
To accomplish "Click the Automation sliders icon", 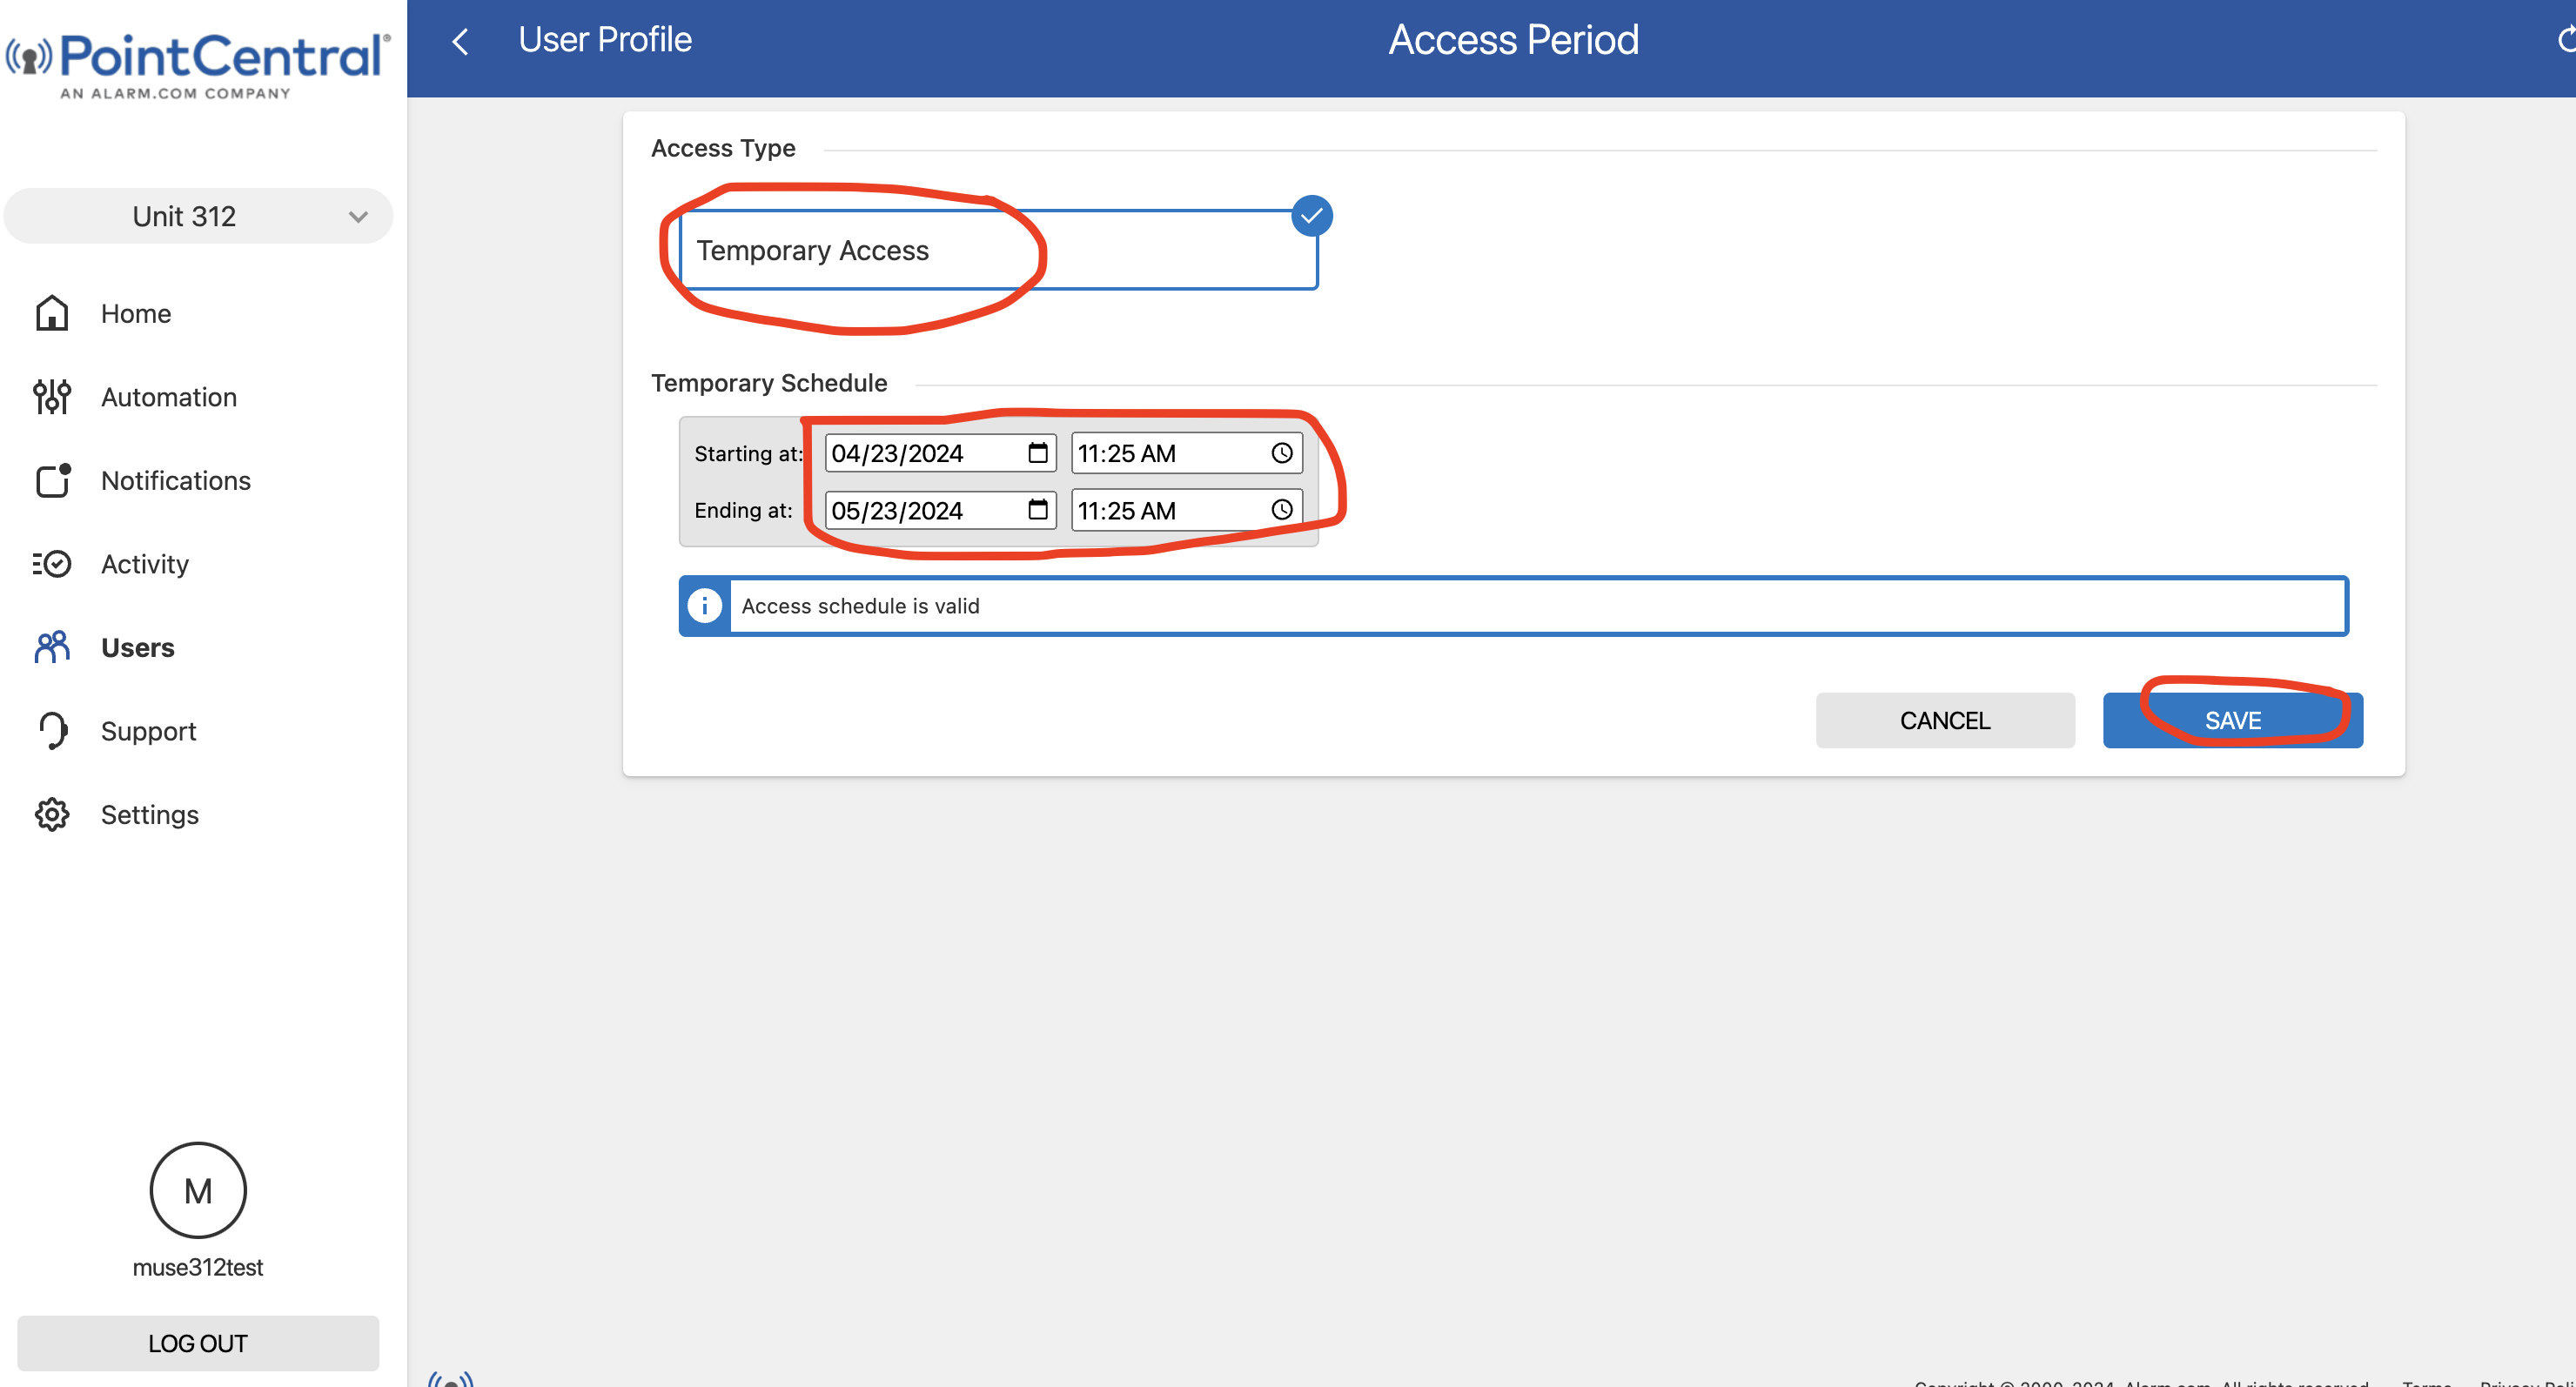I will [x=52, y=397].
